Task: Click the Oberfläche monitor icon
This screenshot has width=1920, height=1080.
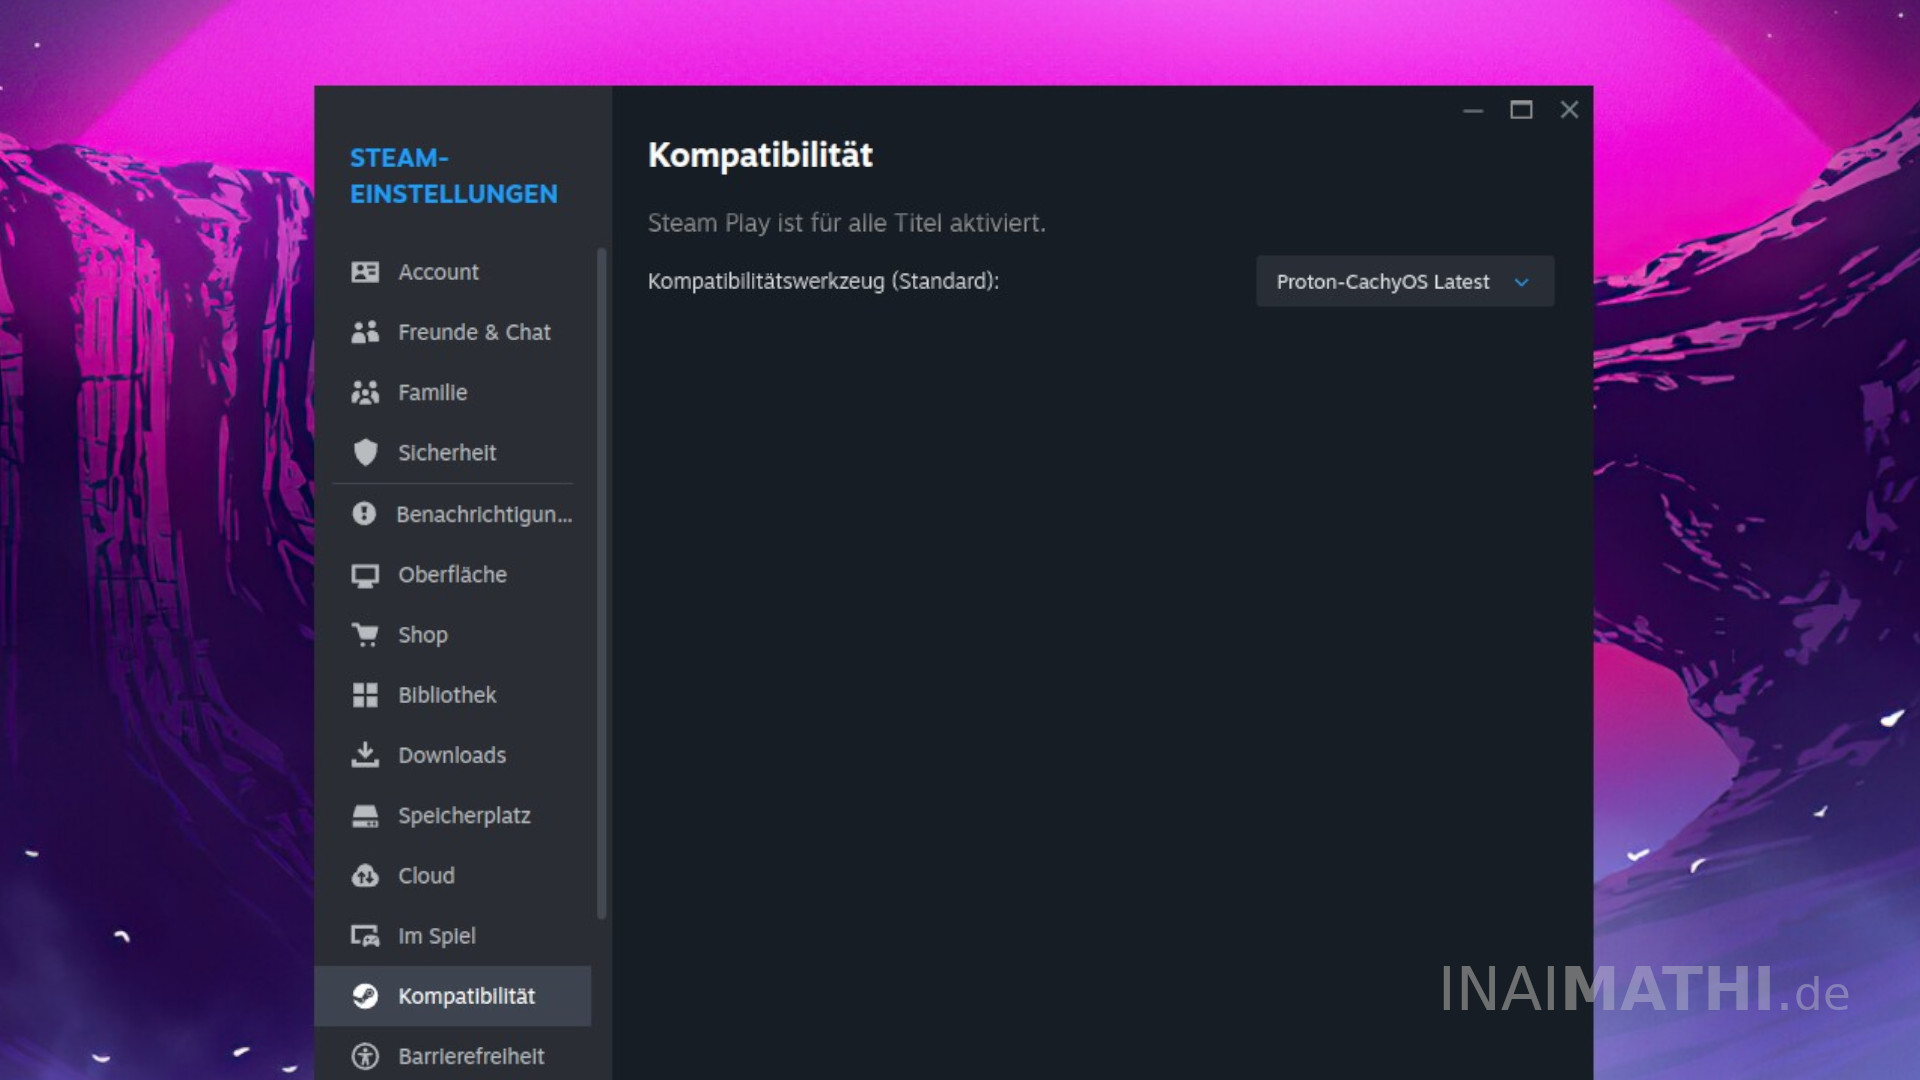Action: coord(365,575)
